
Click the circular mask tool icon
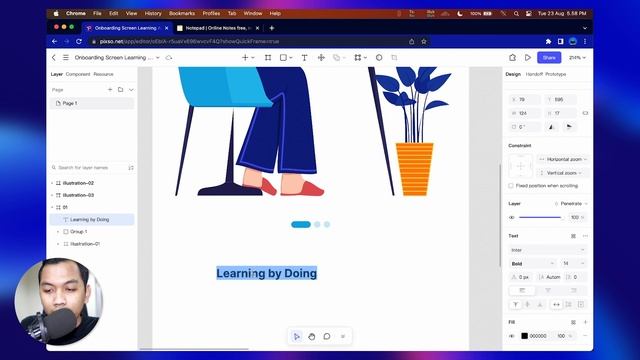coord(379,58)
